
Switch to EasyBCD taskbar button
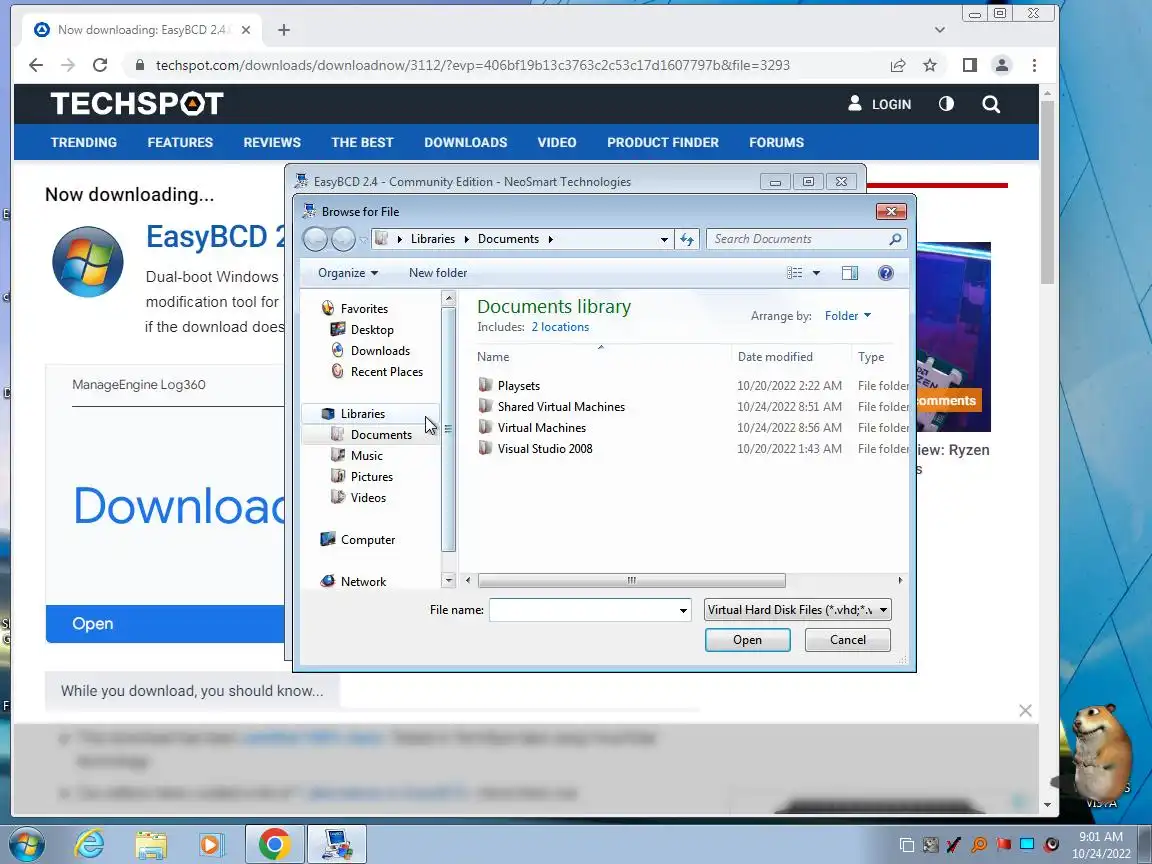coord(336,844)
